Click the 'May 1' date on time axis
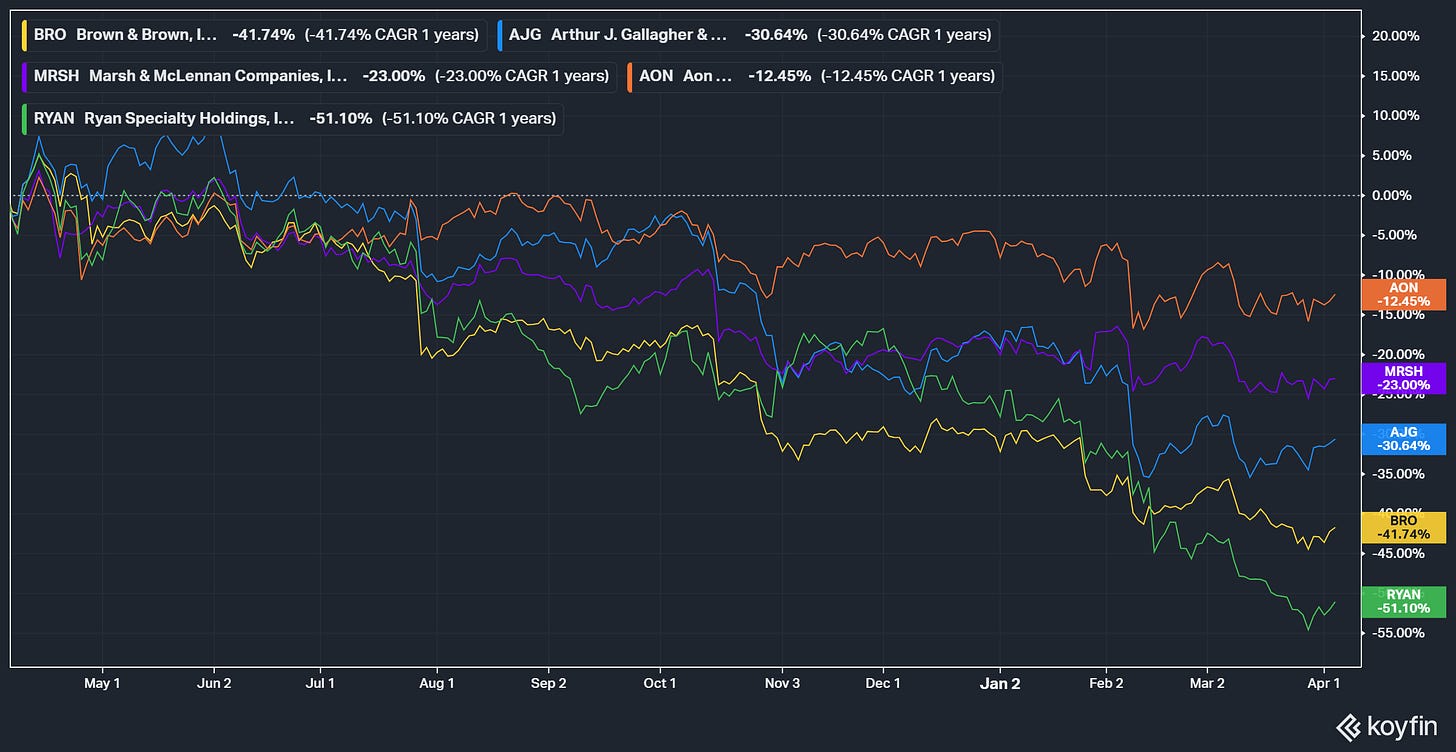 (x=103, y=684)
